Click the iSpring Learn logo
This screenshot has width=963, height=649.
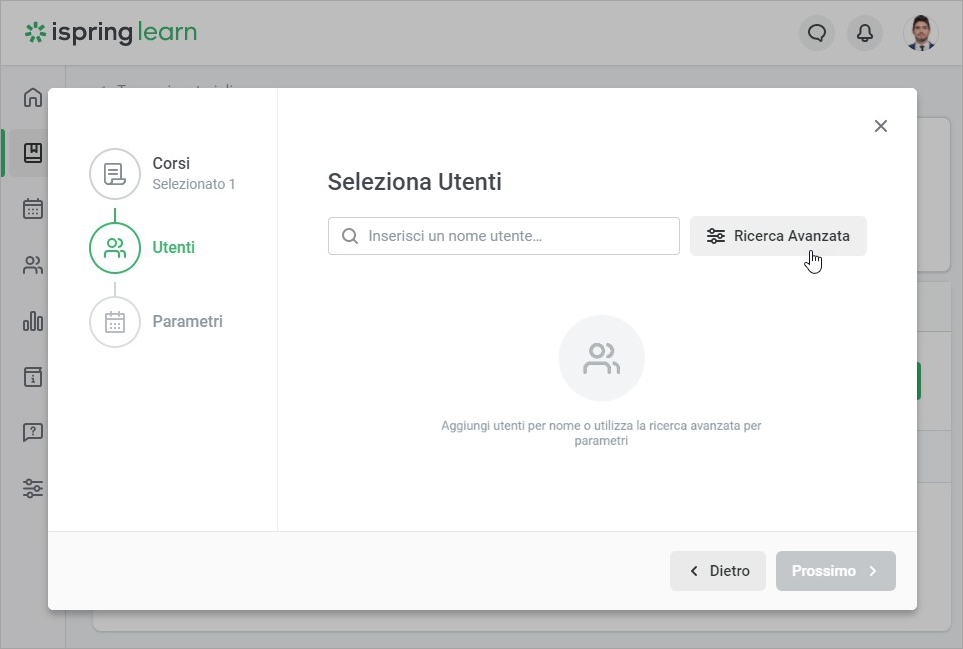[x=111, y=33]
